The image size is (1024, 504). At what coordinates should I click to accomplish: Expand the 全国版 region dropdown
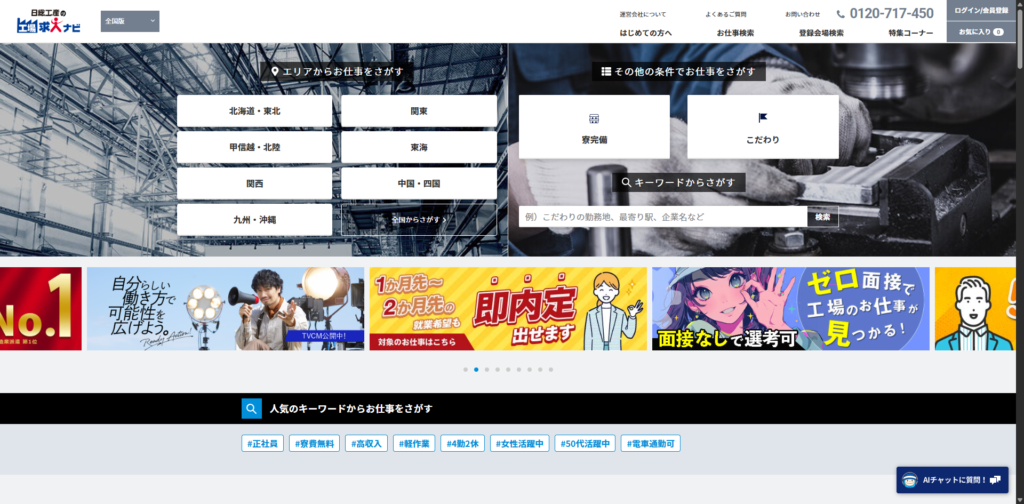click(130, 21)
